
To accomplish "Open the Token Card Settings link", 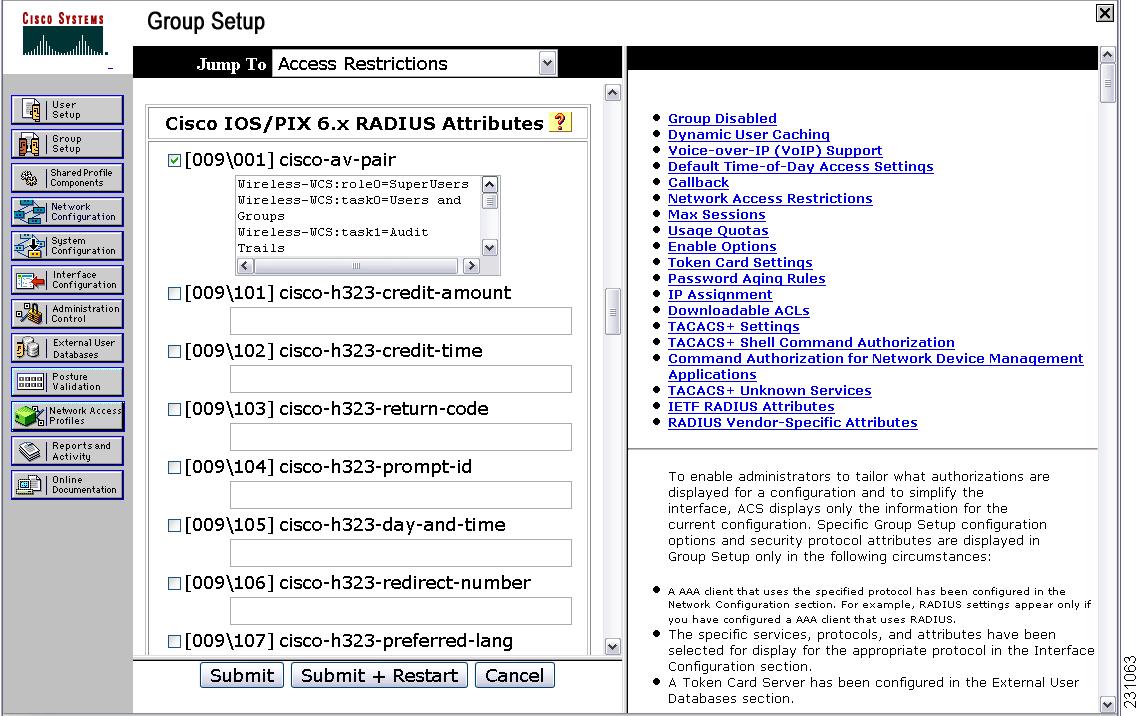I will 740,262.
